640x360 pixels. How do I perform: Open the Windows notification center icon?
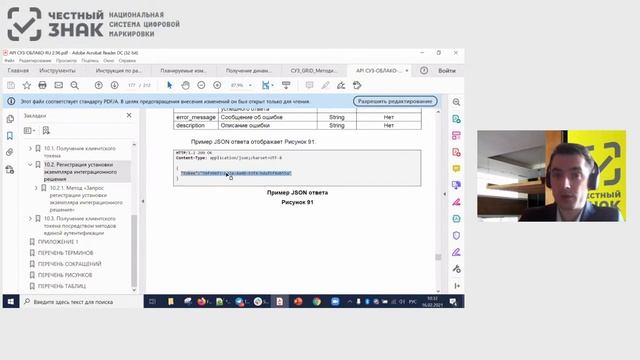coord(453,302)
